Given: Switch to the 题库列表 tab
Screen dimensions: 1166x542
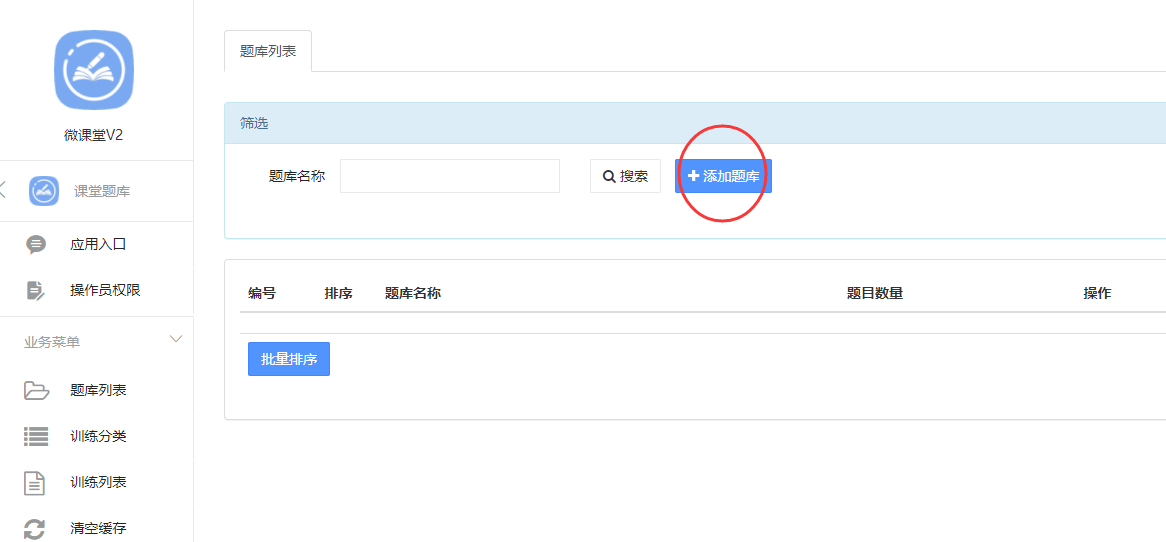Looking at the screenshot, I should click(x=268, y=51).
